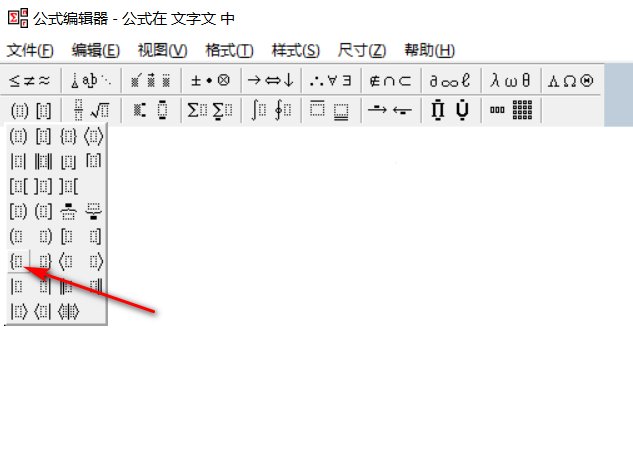Insert angle brackets fence template from palette
This screenshot has height=465, width=633.
[93, 137]
